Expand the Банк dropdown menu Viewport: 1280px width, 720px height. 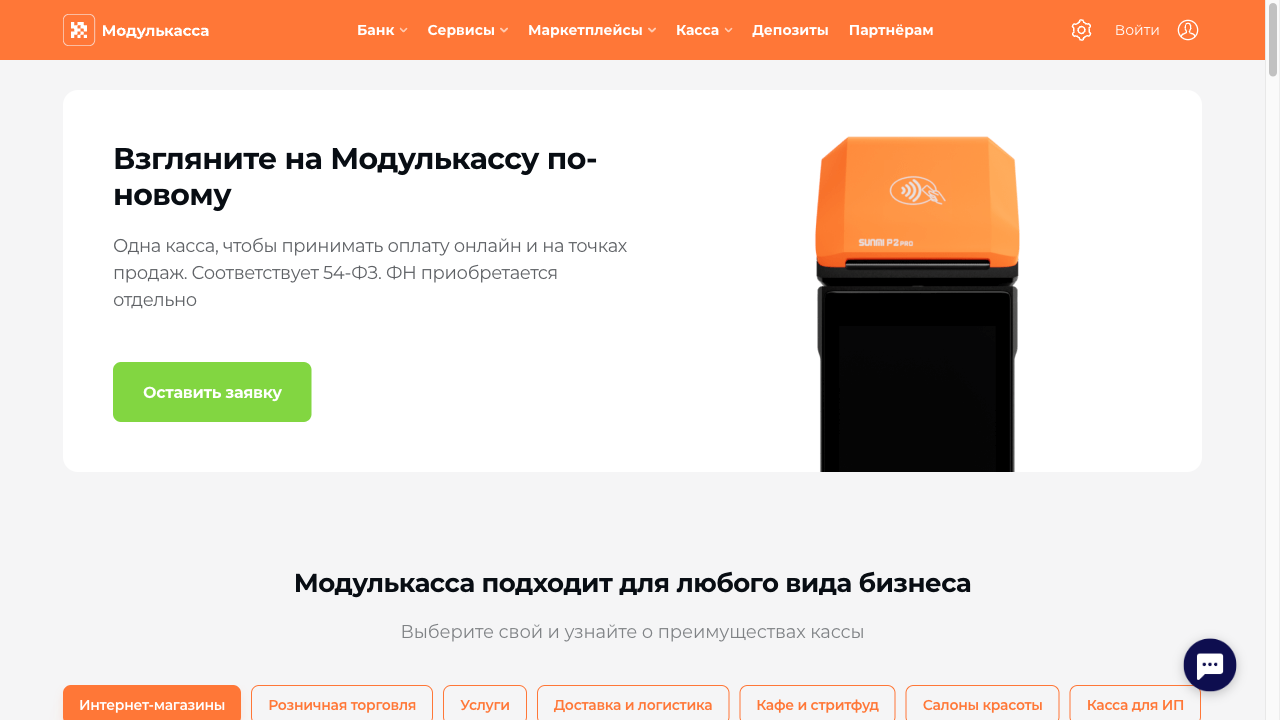pyautogui.click(x=382, y=30)
